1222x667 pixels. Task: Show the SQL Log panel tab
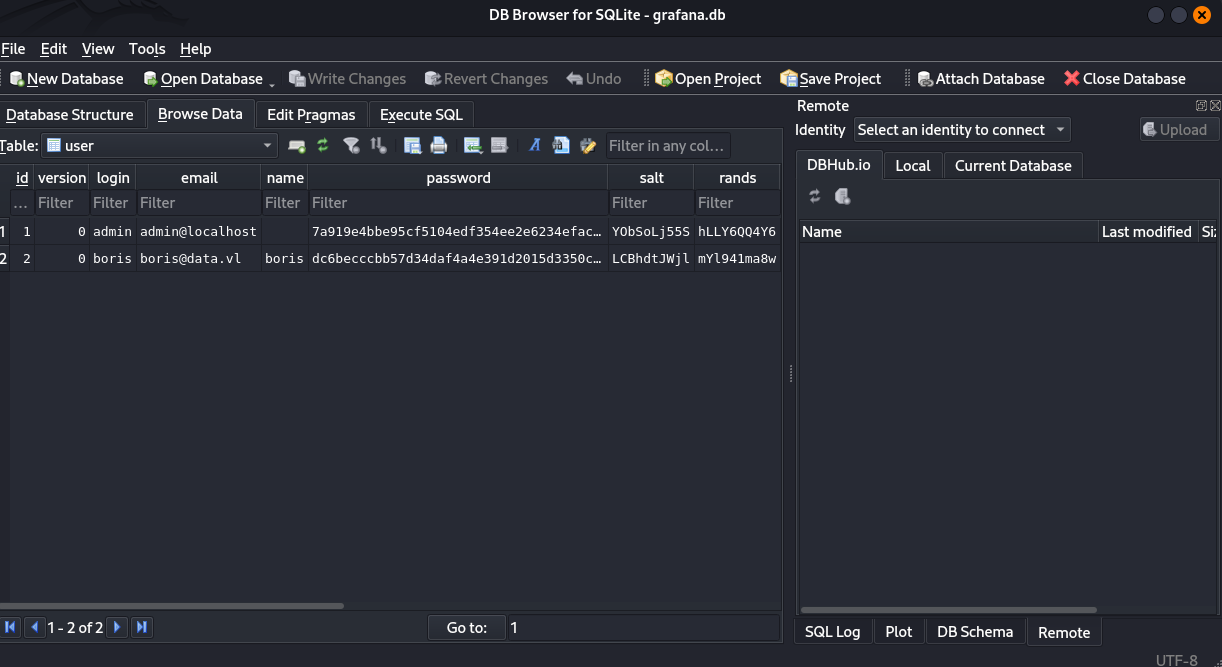pyautogui.click(x=833, y=632)
